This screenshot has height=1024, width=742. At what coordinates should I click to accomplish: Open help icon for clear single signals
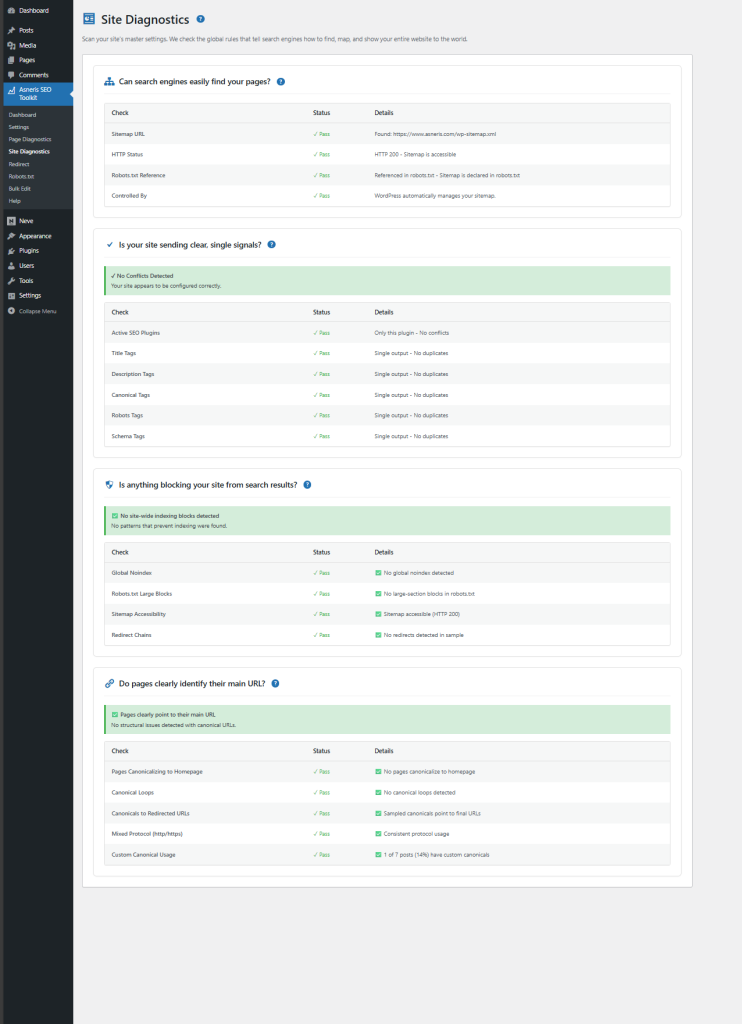tap(272, 245)
